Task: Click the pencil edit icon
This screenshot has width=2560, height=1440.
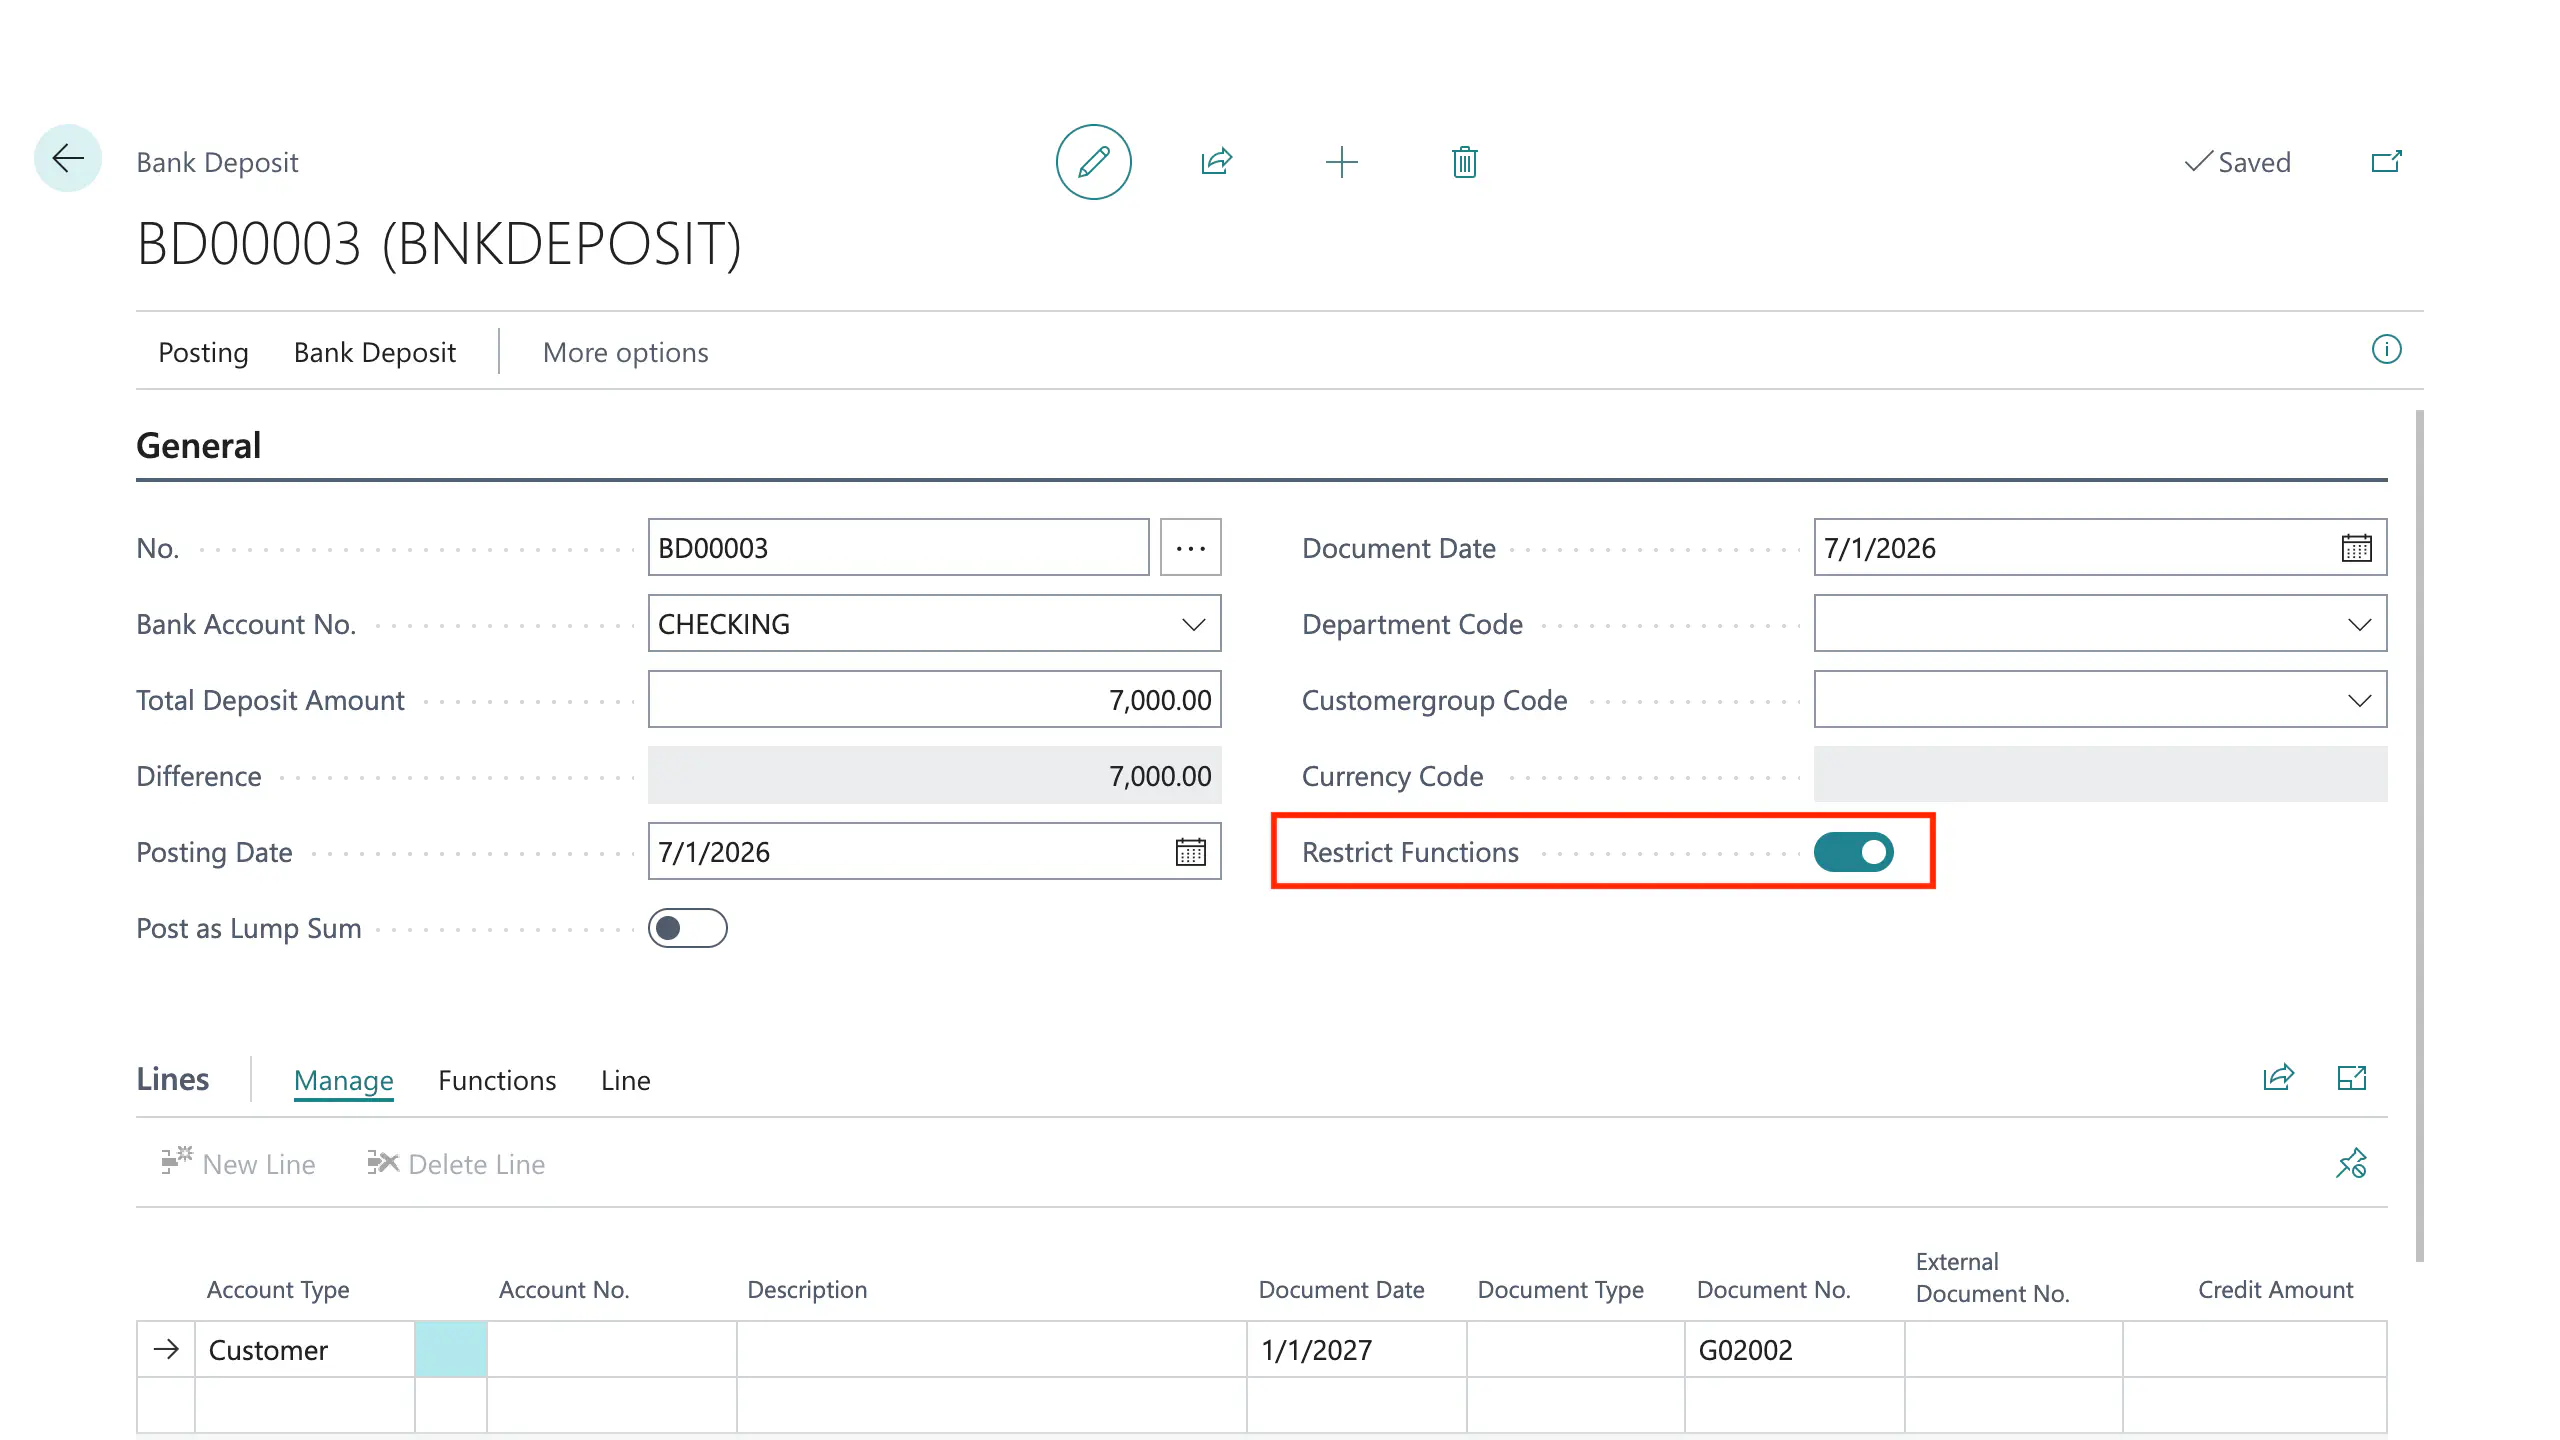Action: (x=1093, y=162)
